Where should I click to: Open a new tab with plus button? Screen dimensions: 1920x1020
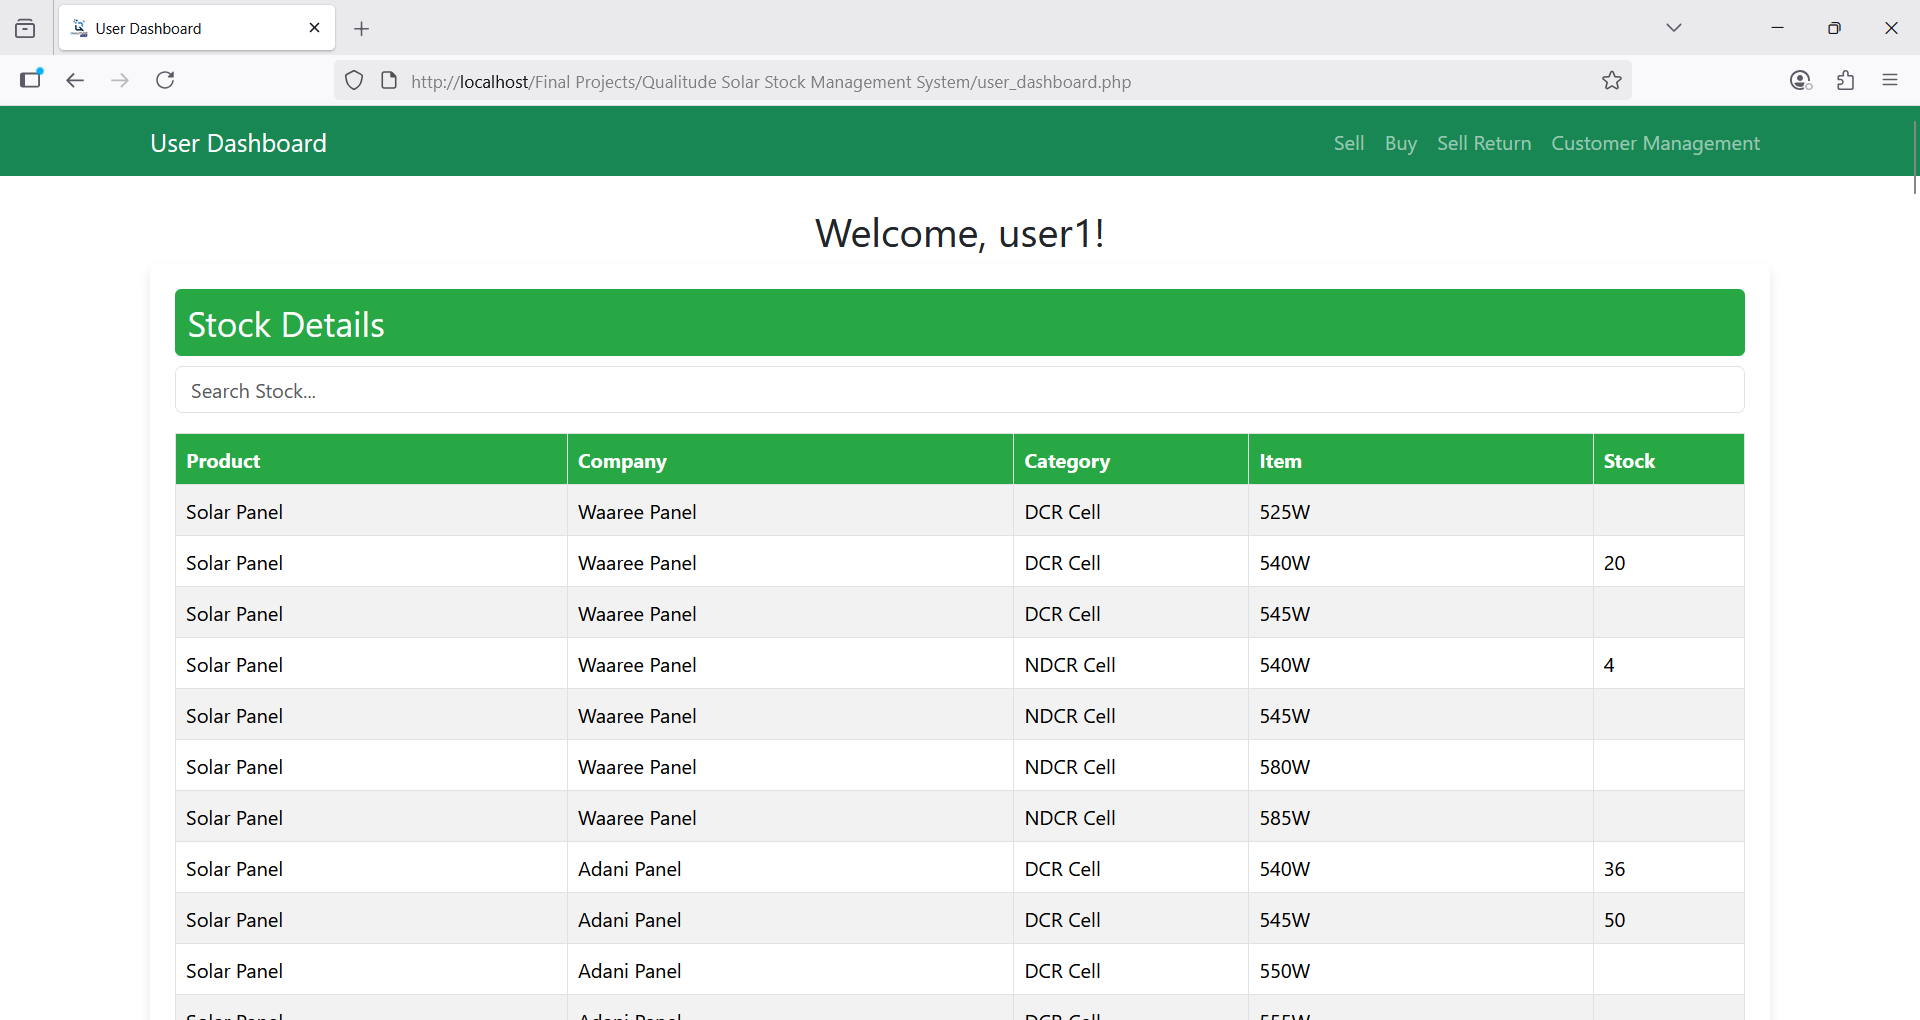(362, 29)
